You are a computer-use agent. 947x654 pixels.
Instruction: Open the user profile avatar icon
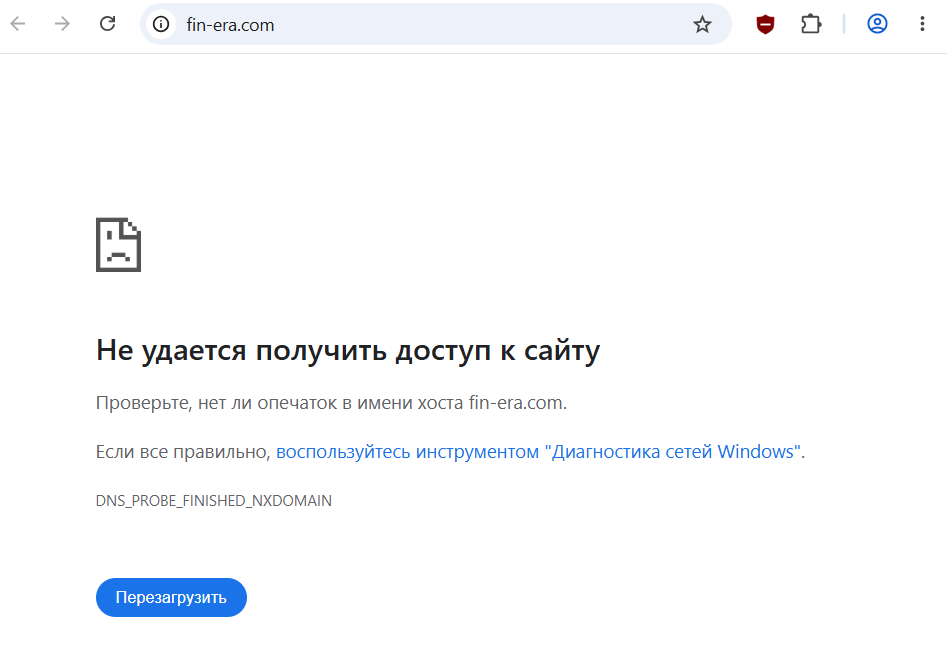877,24
